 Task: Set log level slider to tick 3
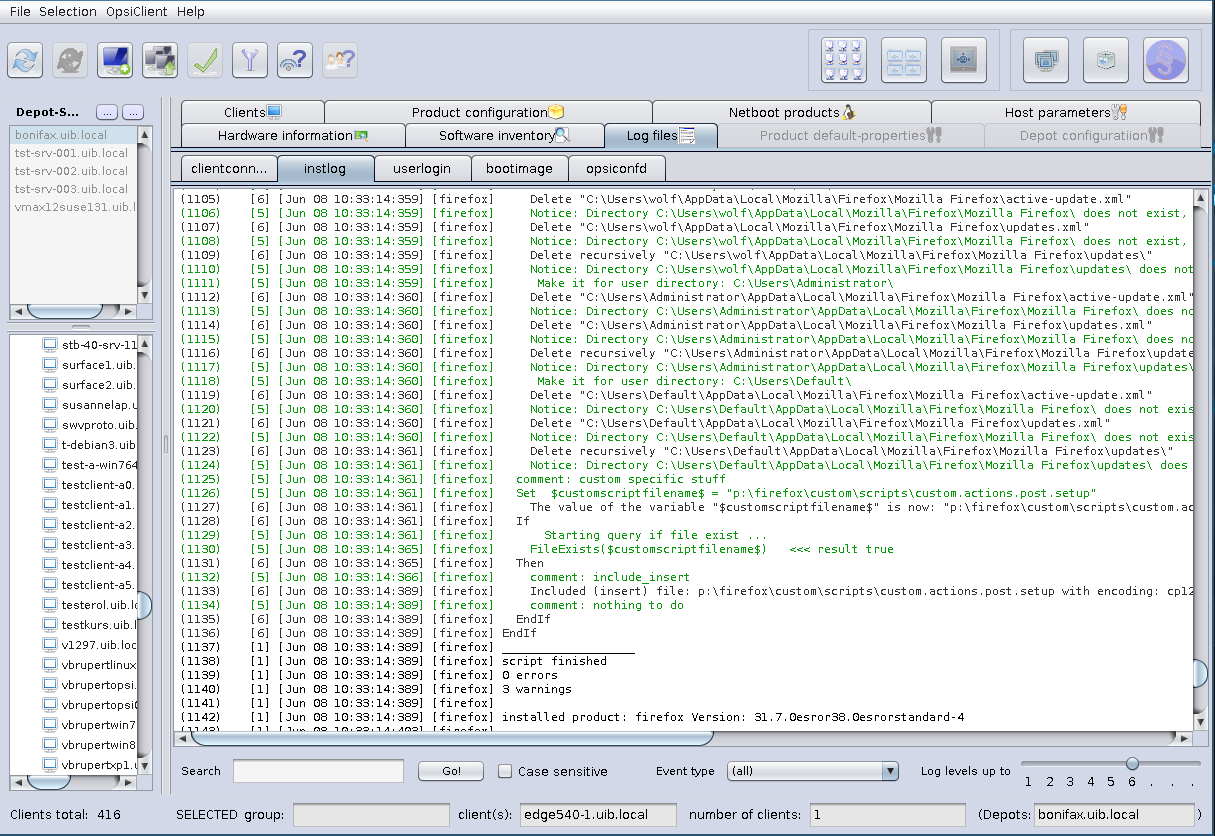[1070, 781]
